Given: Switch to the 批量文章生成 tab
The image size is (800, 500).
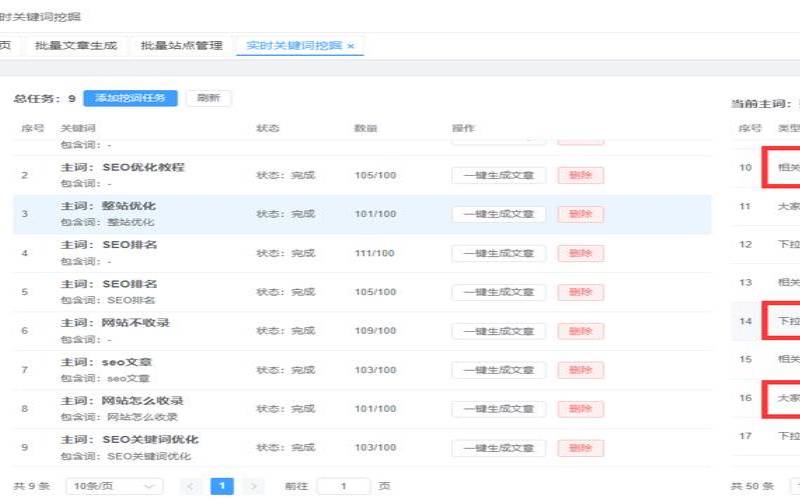Looking at the screenshot, I should click(x=76, y=45).
